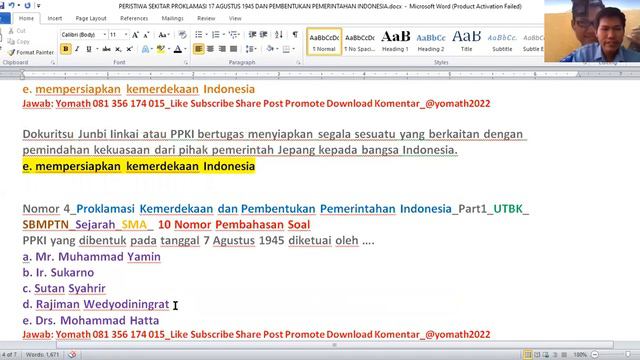Image resolution: width=640 pixels, height=360 pixels.
Task: Apply the No Spacing style
Action: 360,41
